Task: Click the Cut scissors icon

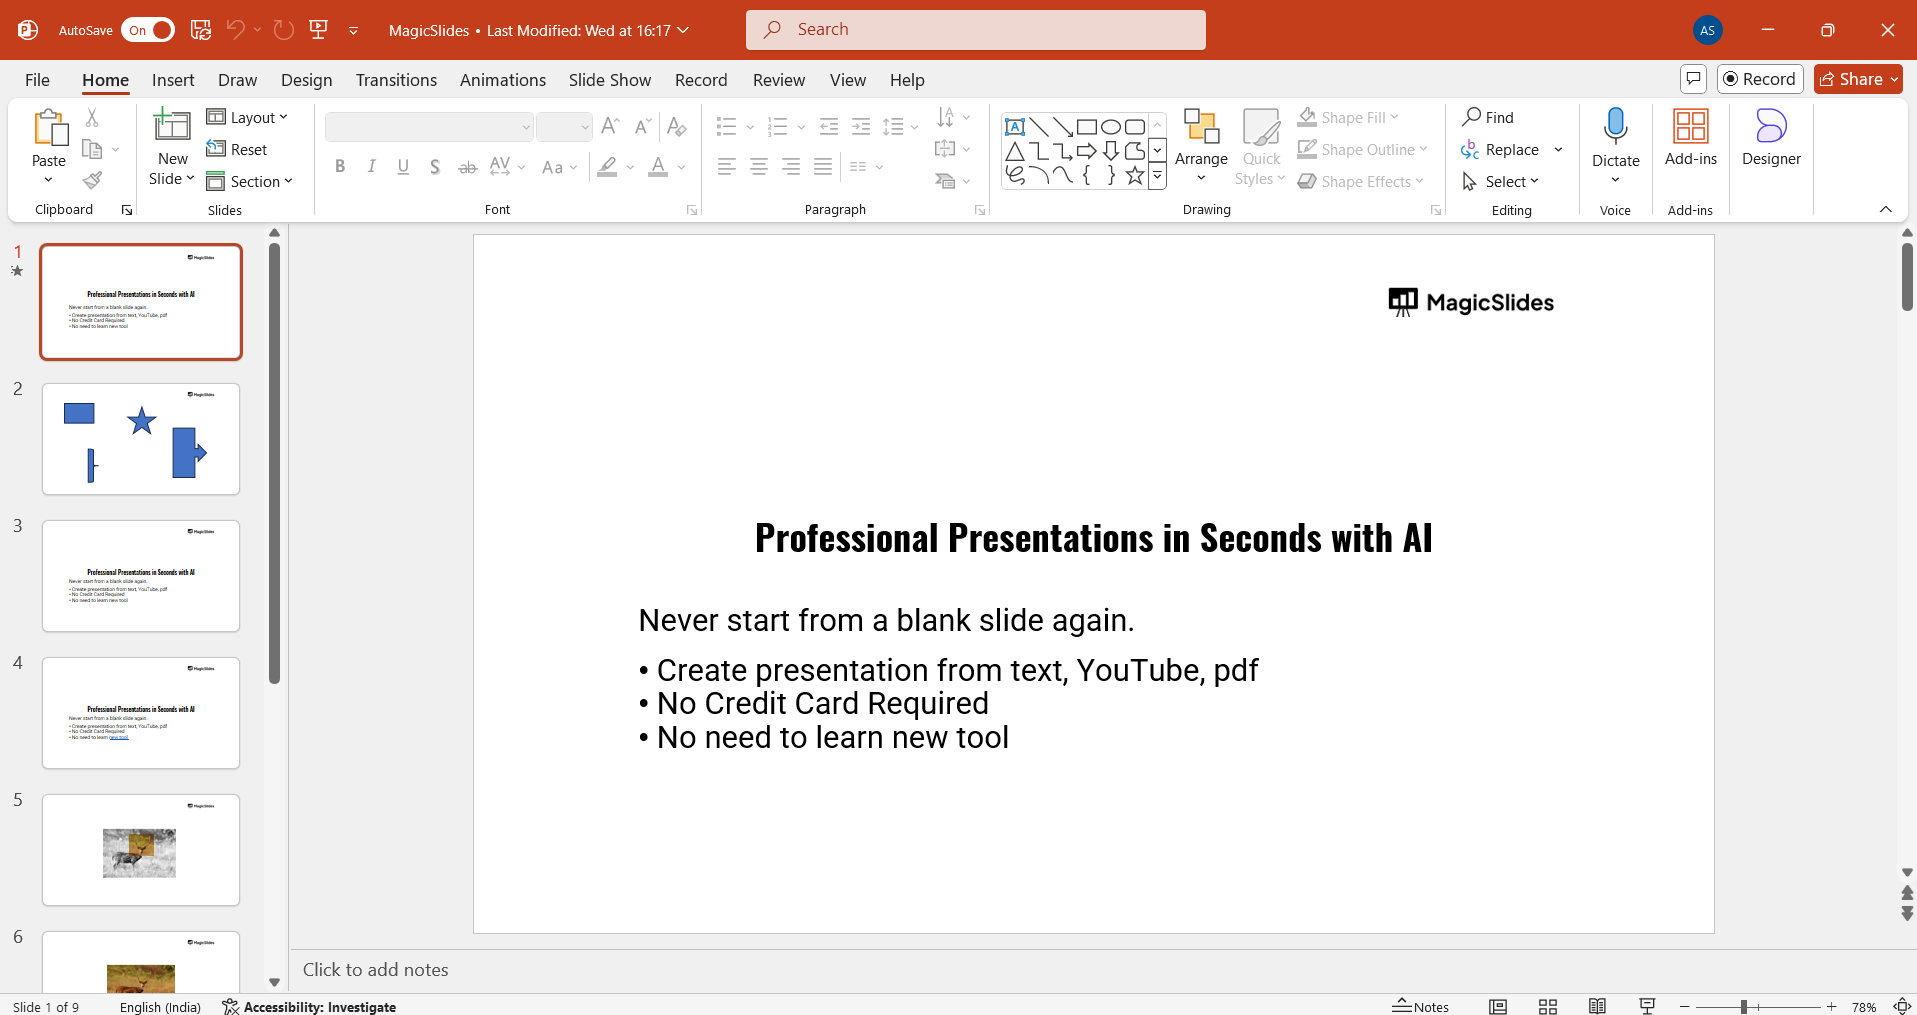Action: coord(92,118)
